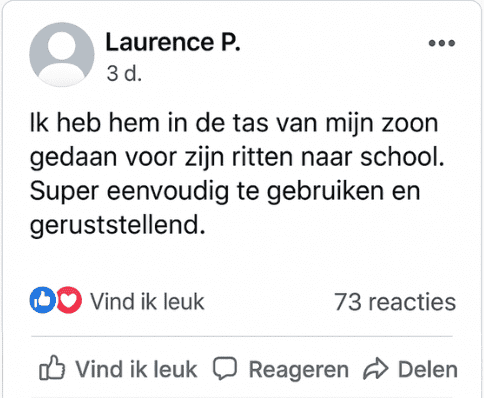Click Laurence P.'s grey profile avatar
This screenshot has height=398, width=484.
click(62, 55)
